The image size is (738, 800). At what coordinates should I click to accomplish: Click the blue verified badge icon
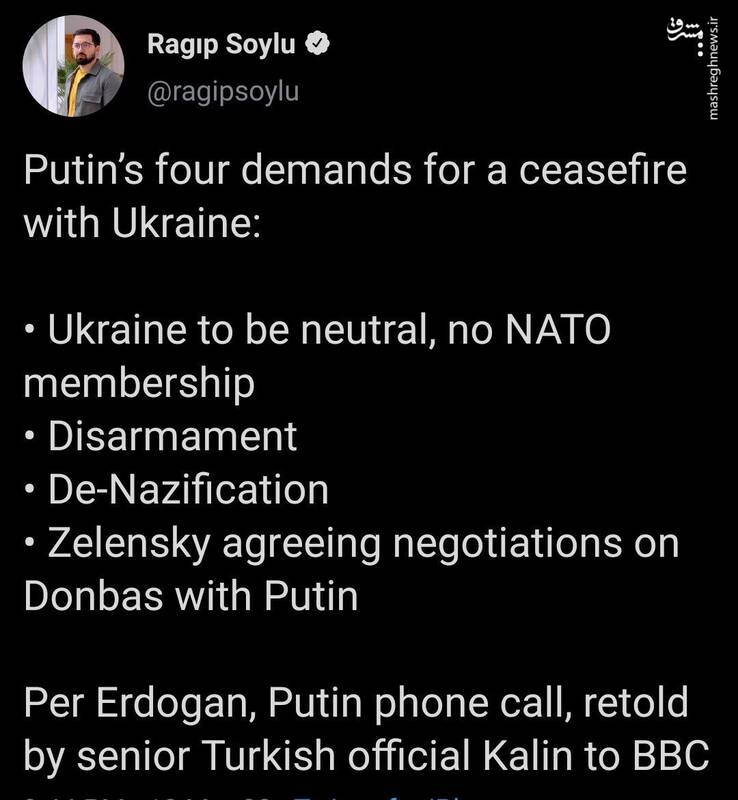tap(317, 43)
